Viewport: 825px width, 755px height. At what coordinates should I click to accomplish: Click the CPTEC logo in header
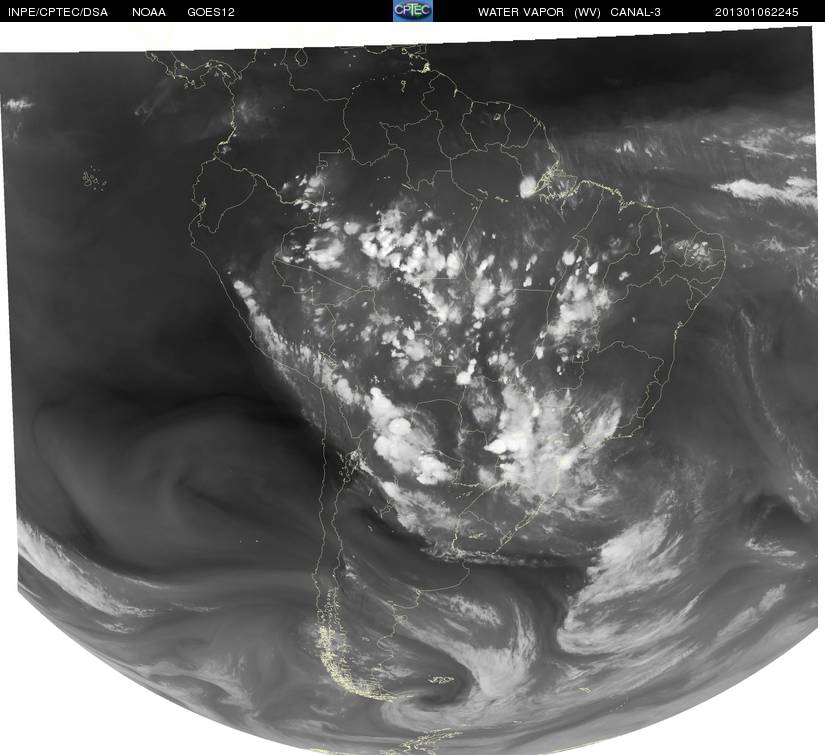[x=412, y=11]
